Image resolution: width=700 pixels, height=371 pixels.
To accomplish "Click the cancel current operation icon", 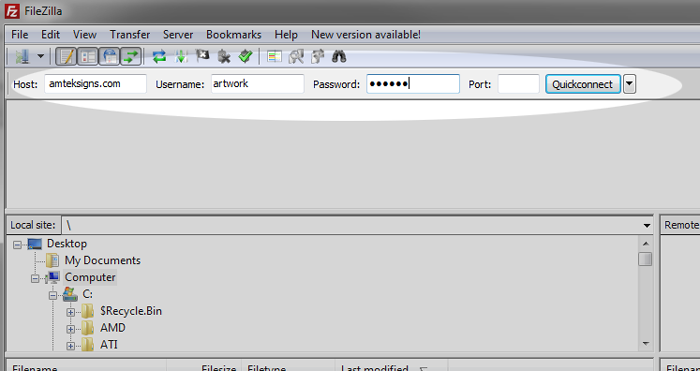I will (x=202, y=56).
